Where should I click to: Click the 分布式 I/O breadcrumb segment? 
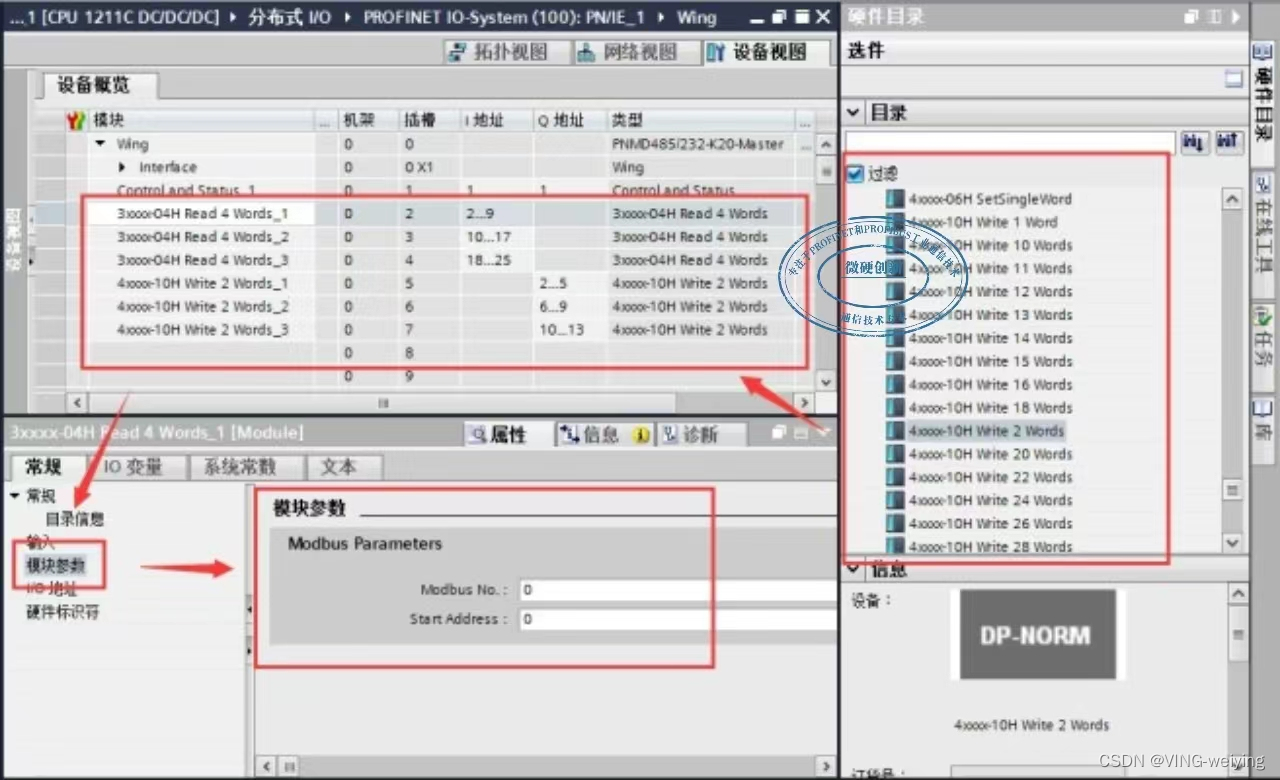click(x=290, y=17)
